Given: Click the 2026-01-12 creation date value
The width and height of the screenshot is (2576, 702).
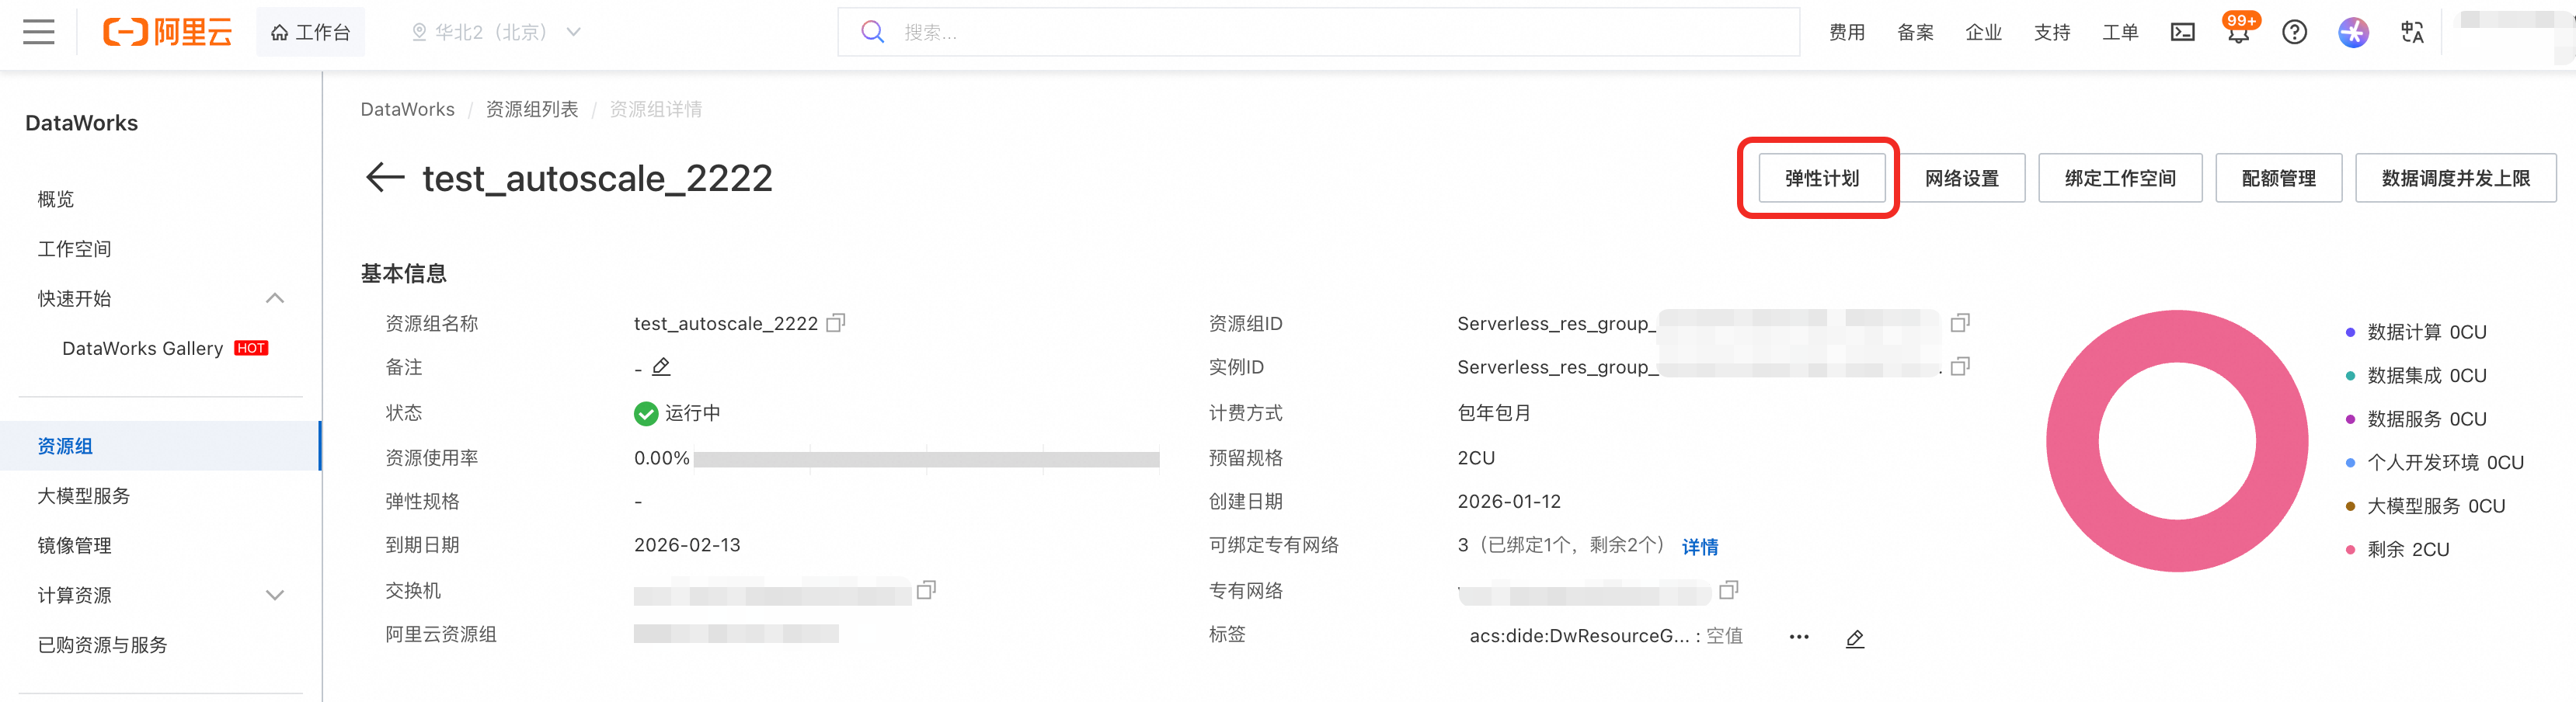Looking at the screenshot, I should 1509,501.
